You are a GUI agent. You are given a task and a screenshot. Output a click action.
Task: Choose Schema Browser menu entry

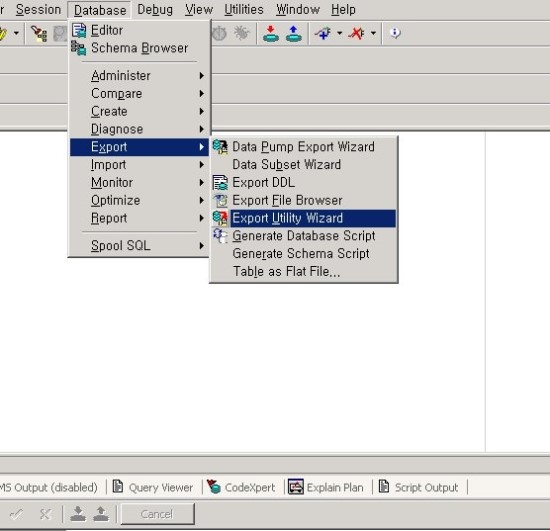[140, 48]
